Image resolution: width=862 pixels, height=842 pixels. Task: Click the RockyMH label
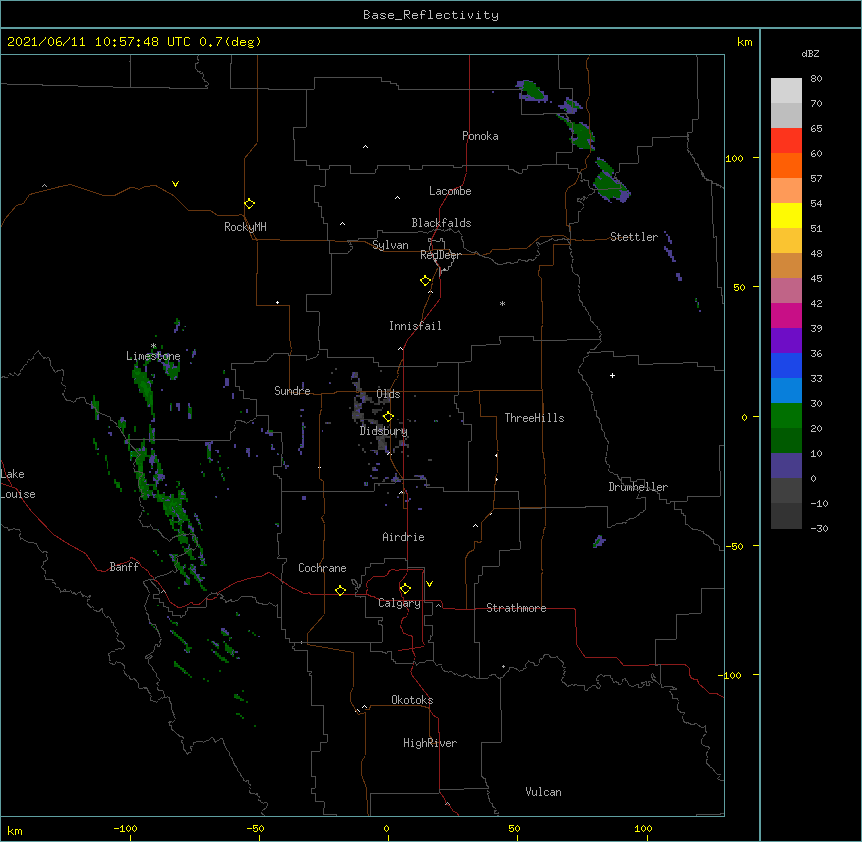(x=245, y=227)
